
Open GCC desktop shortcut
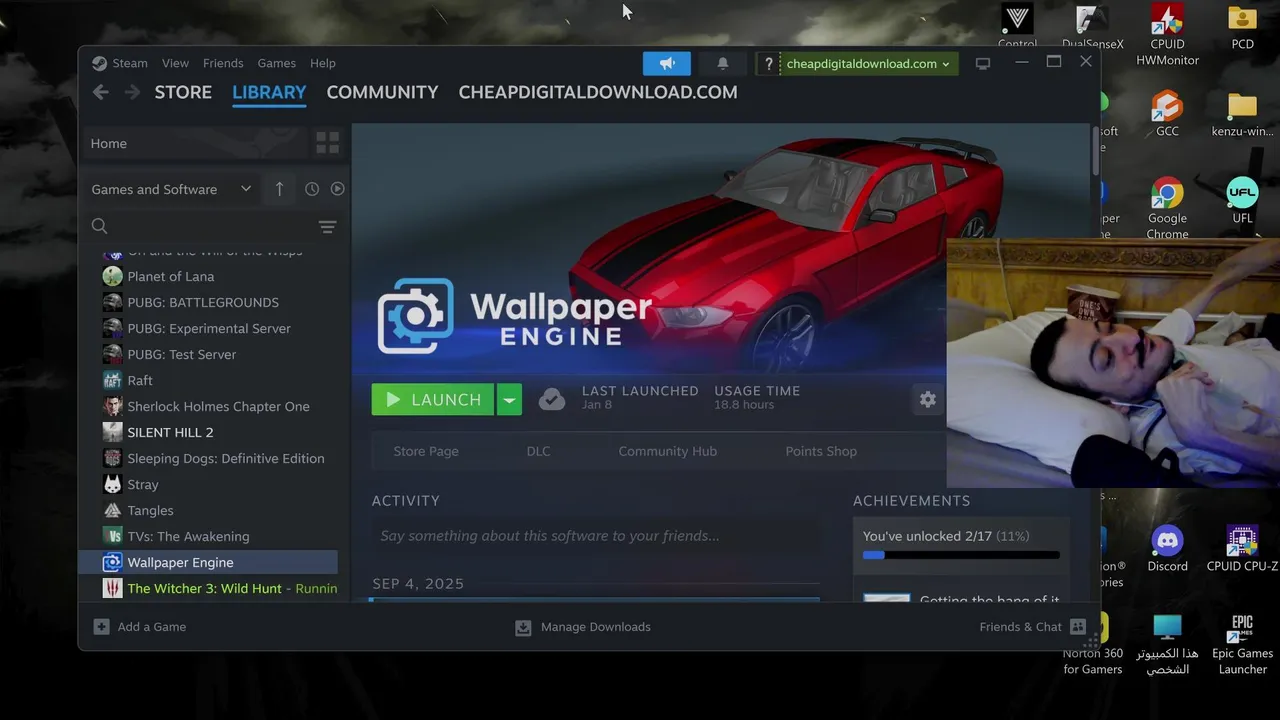coord(1167,113)
